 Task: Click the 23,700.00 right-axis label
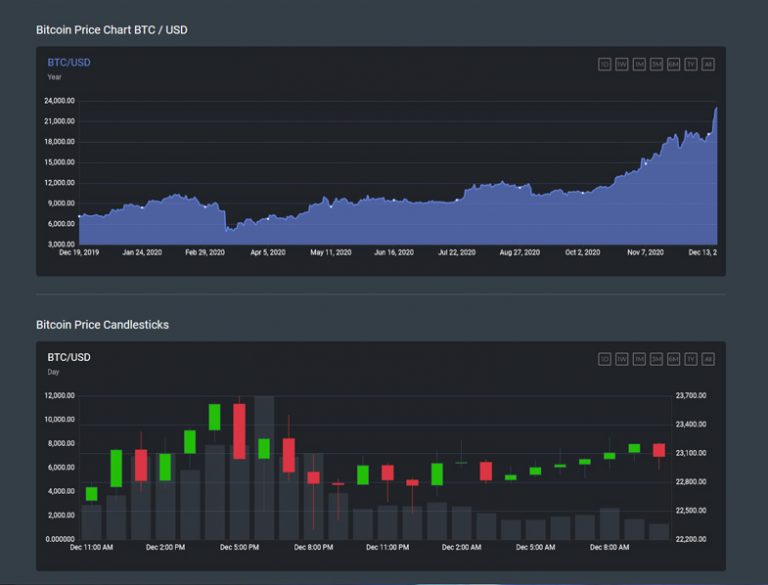click(691, 395)
